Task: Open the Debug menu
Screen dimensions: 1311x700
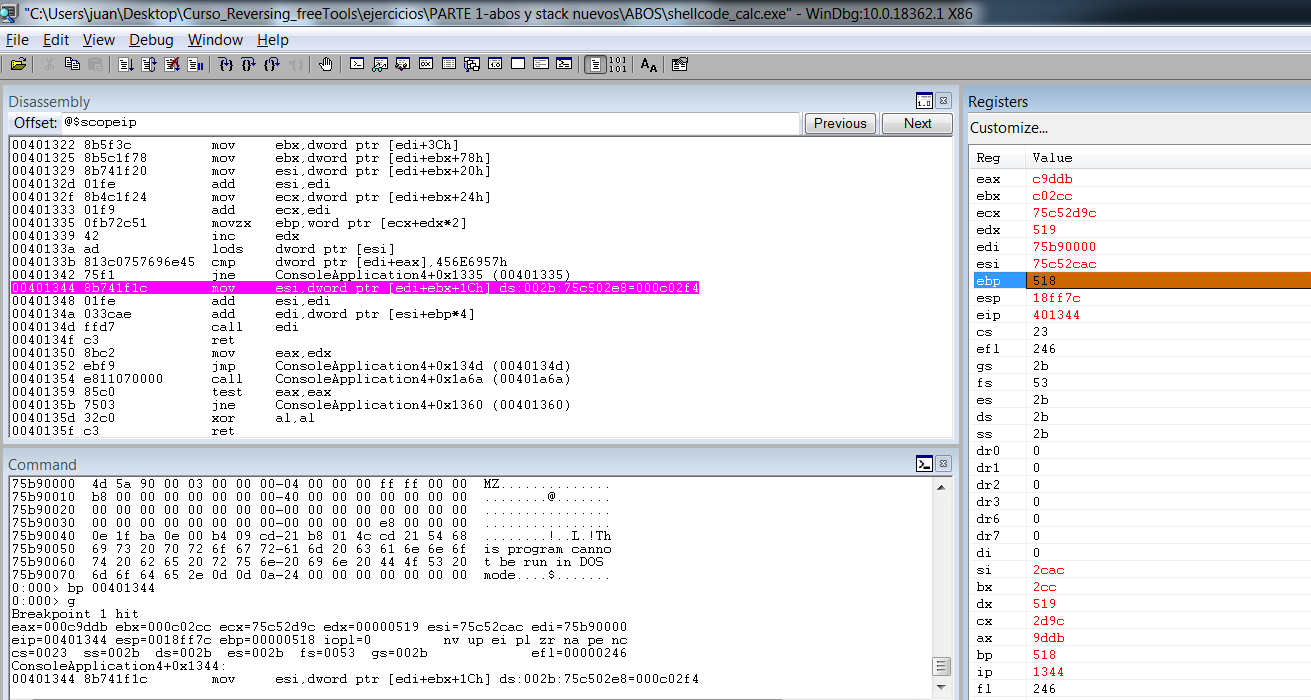Action: (150, 40)
